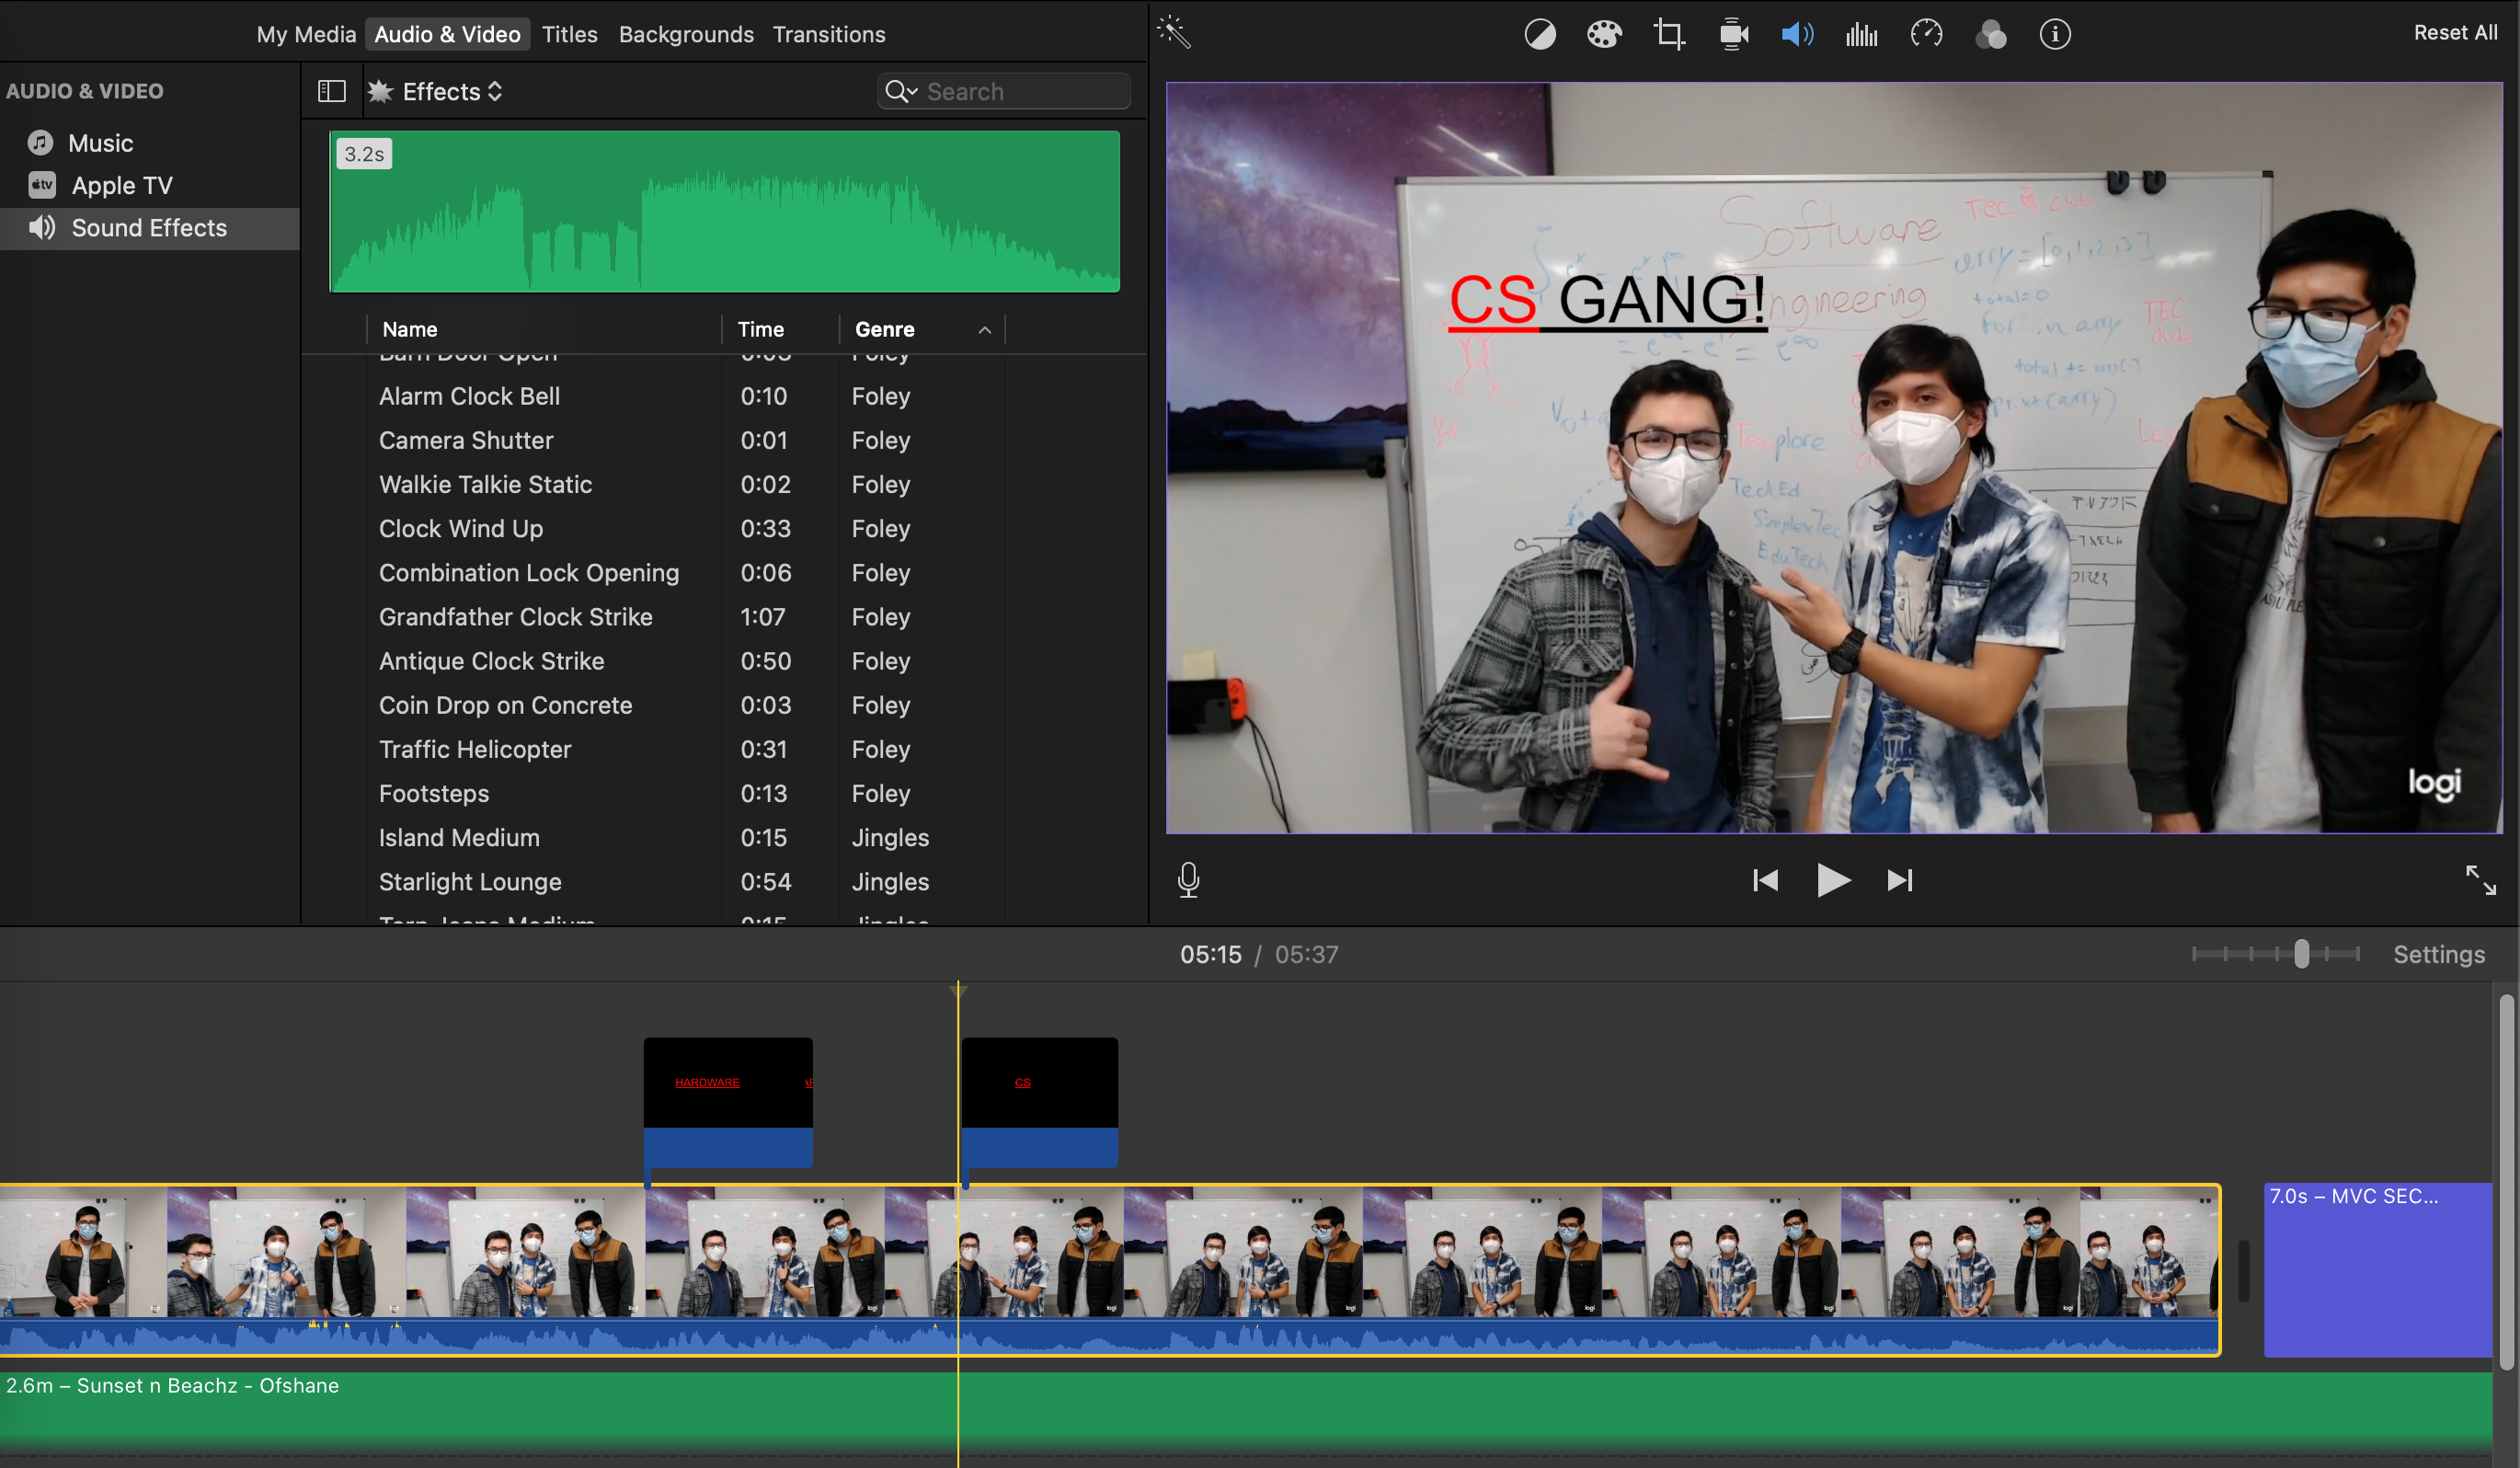
Task: Click the magic wand auto-enhance icon
Action: click(x=1174, y=33)
